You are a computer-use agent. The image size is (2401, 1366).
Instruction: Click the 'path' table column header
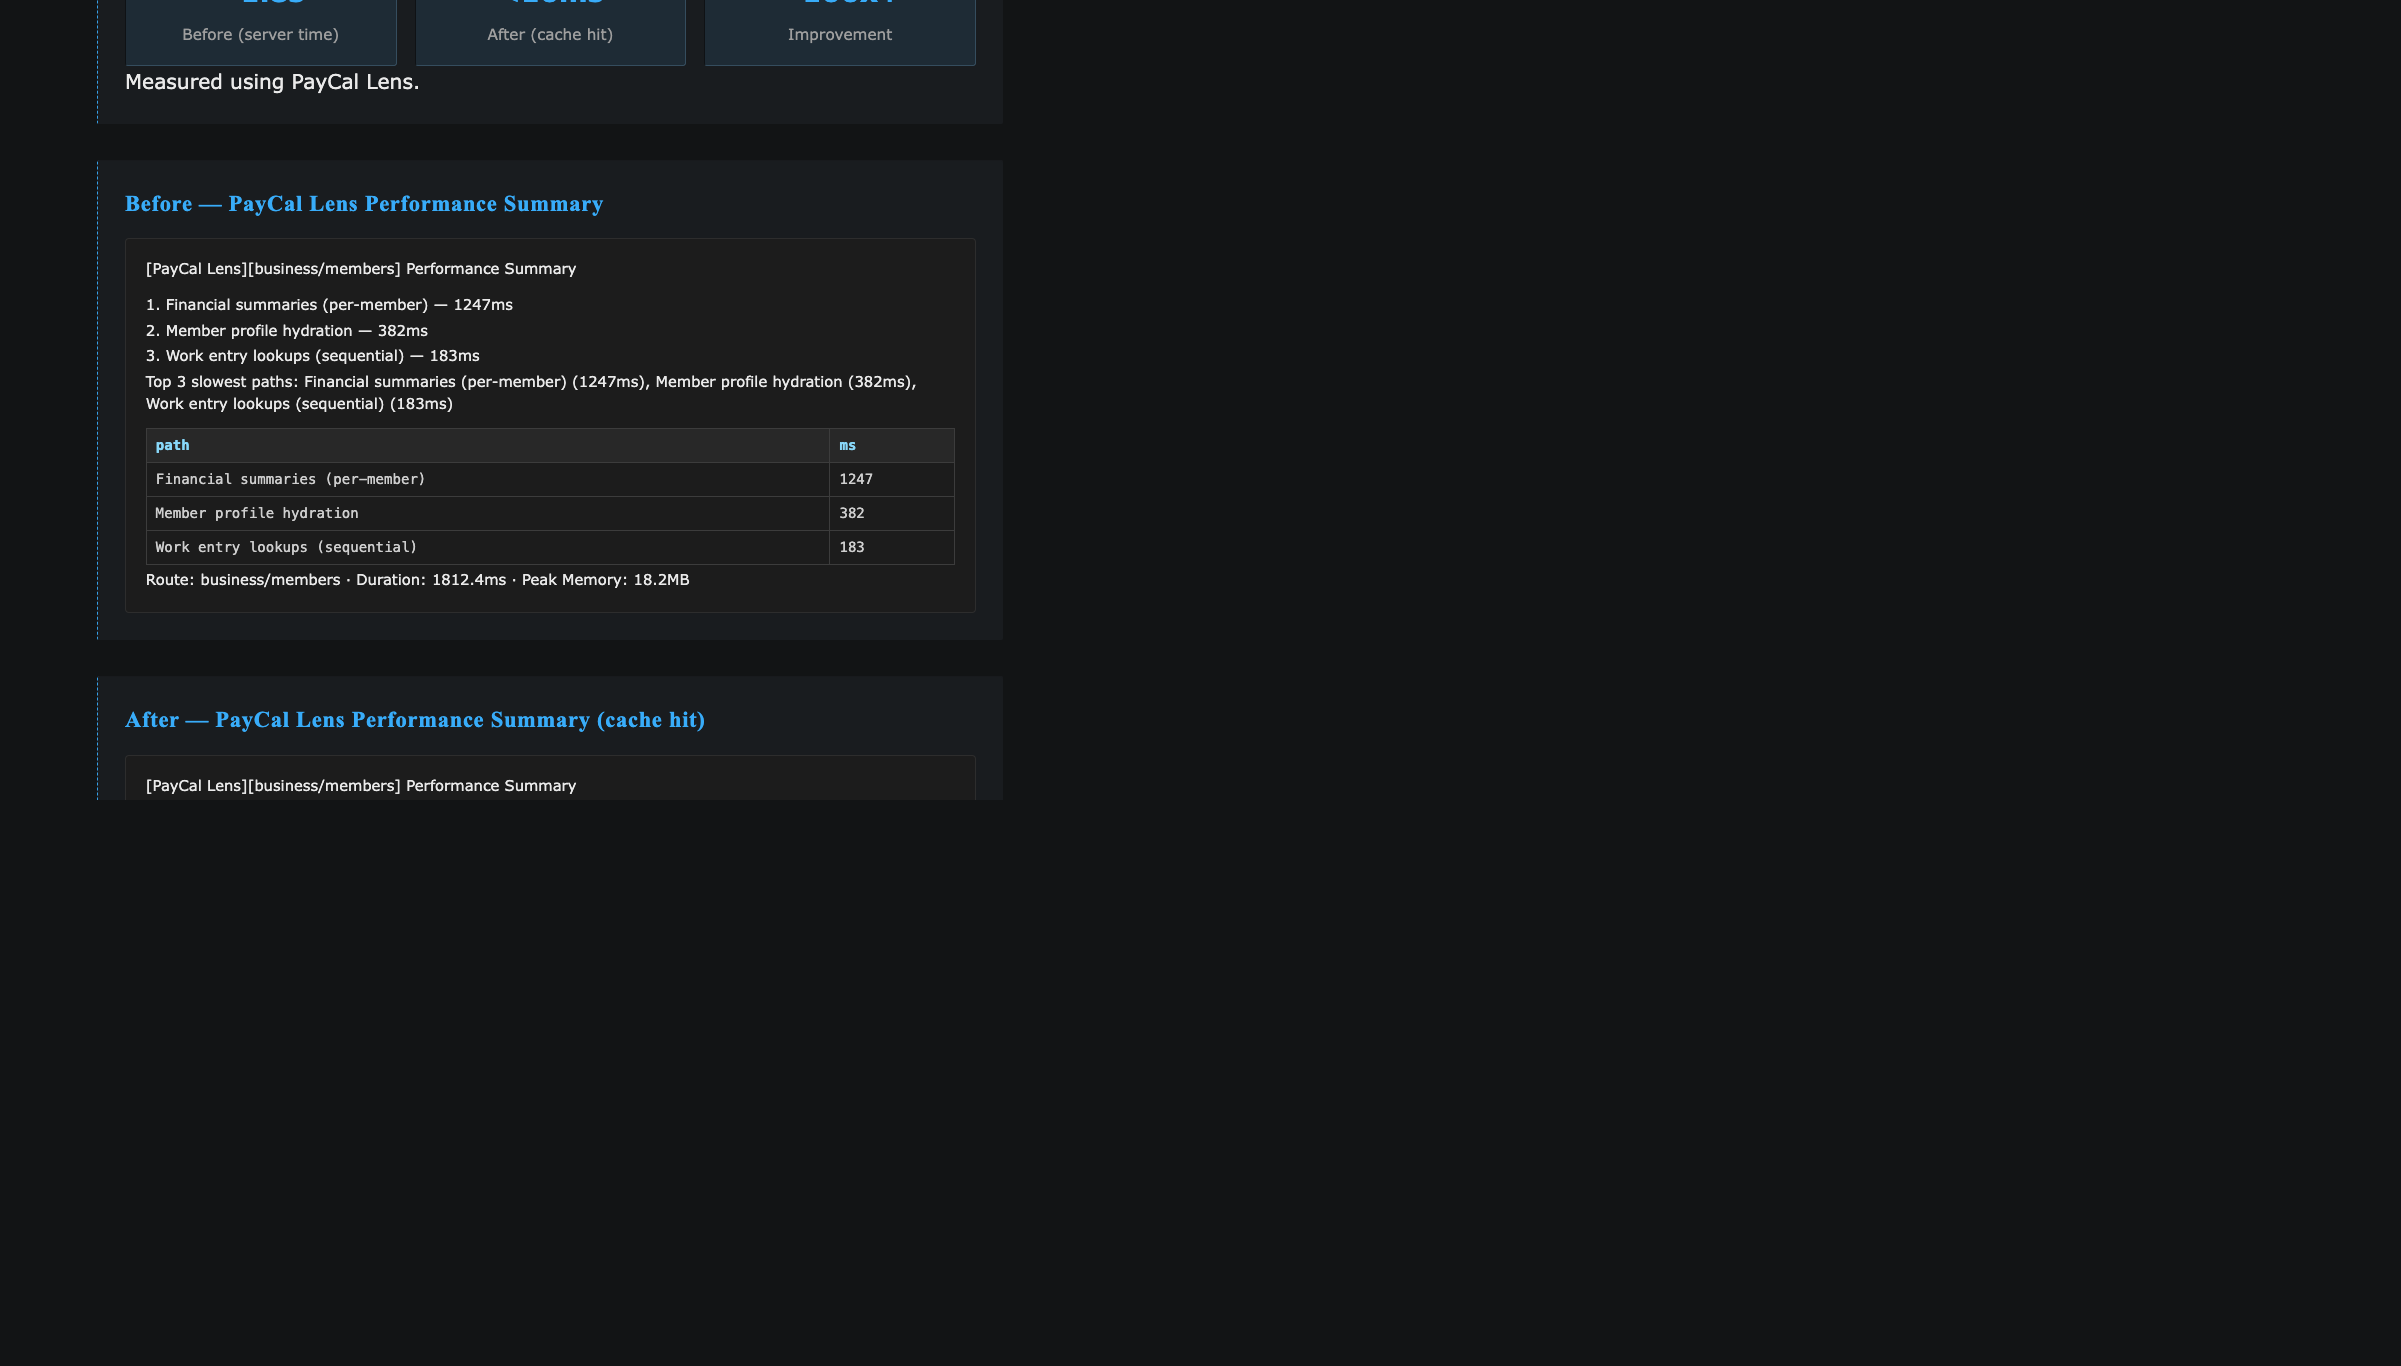[x=488, y=446]
